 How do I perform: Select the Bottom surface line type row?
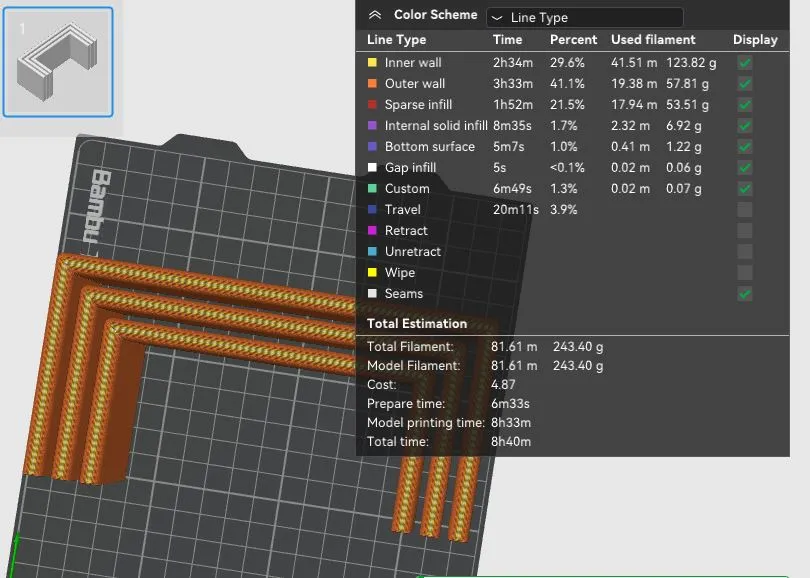[x=429, y=147]
